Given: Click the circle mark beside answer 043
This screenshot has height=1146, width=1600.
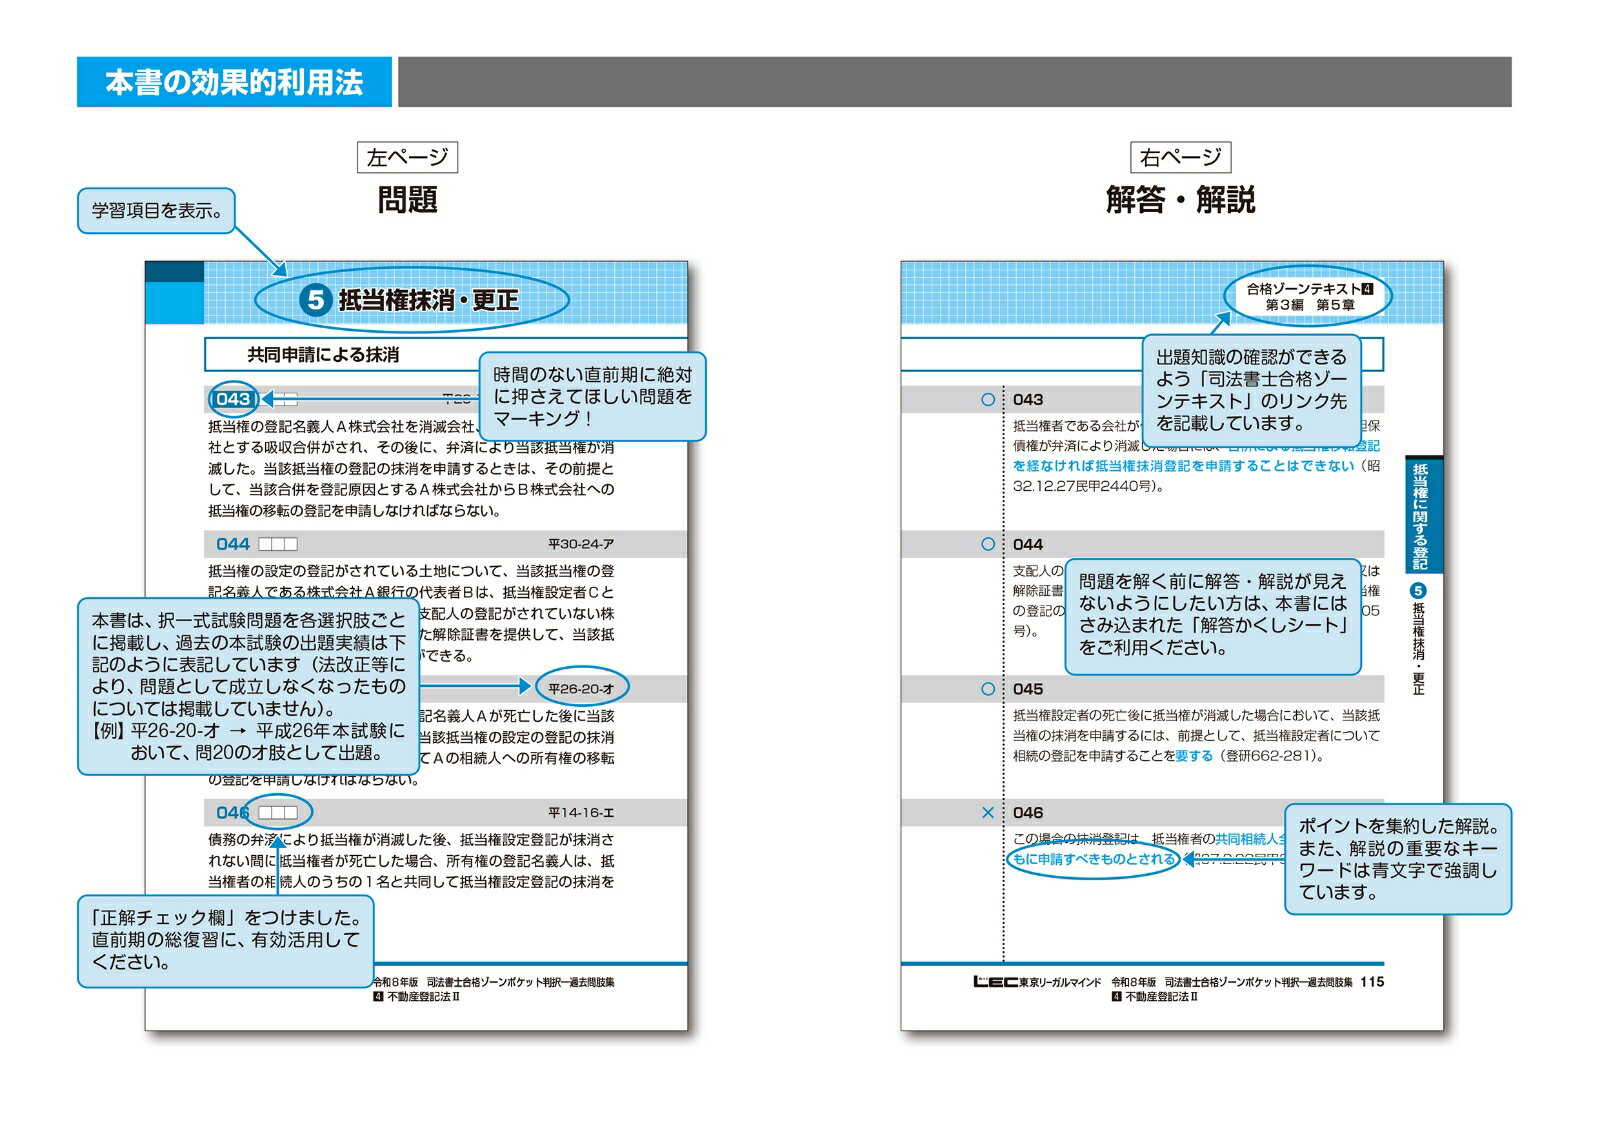Looking at the screenshot, I should [988, 399].
